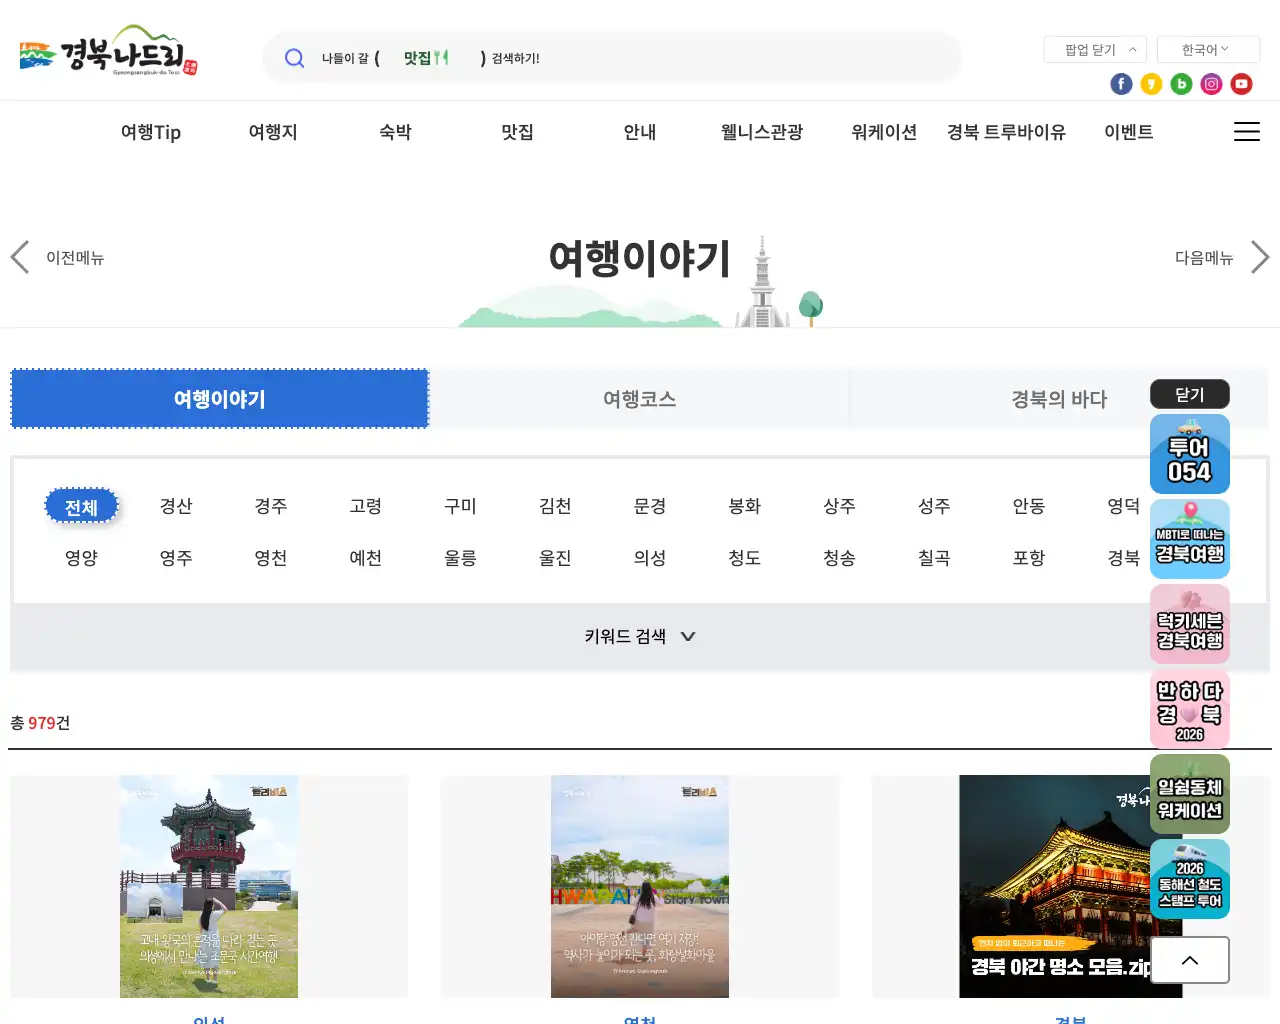Filter by 봉화 region
Viewport: 1280px width, 1024px height.
pyautogui.click(x=745, y=506)
